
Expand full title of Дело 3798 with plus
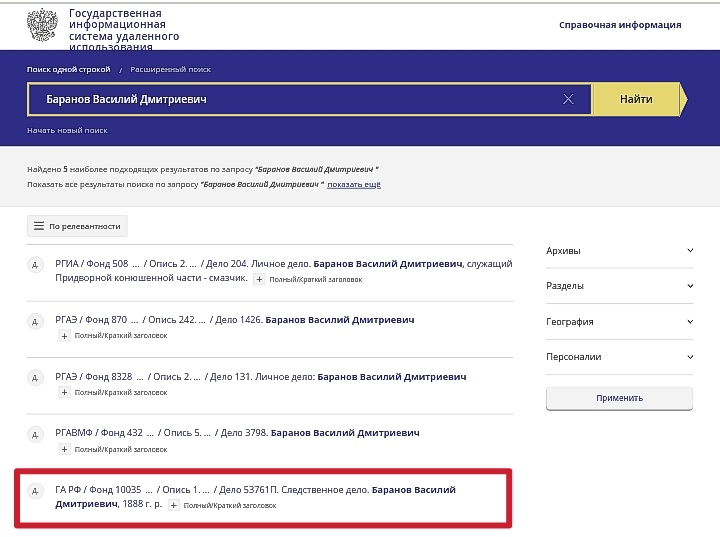tap(64, 449)
